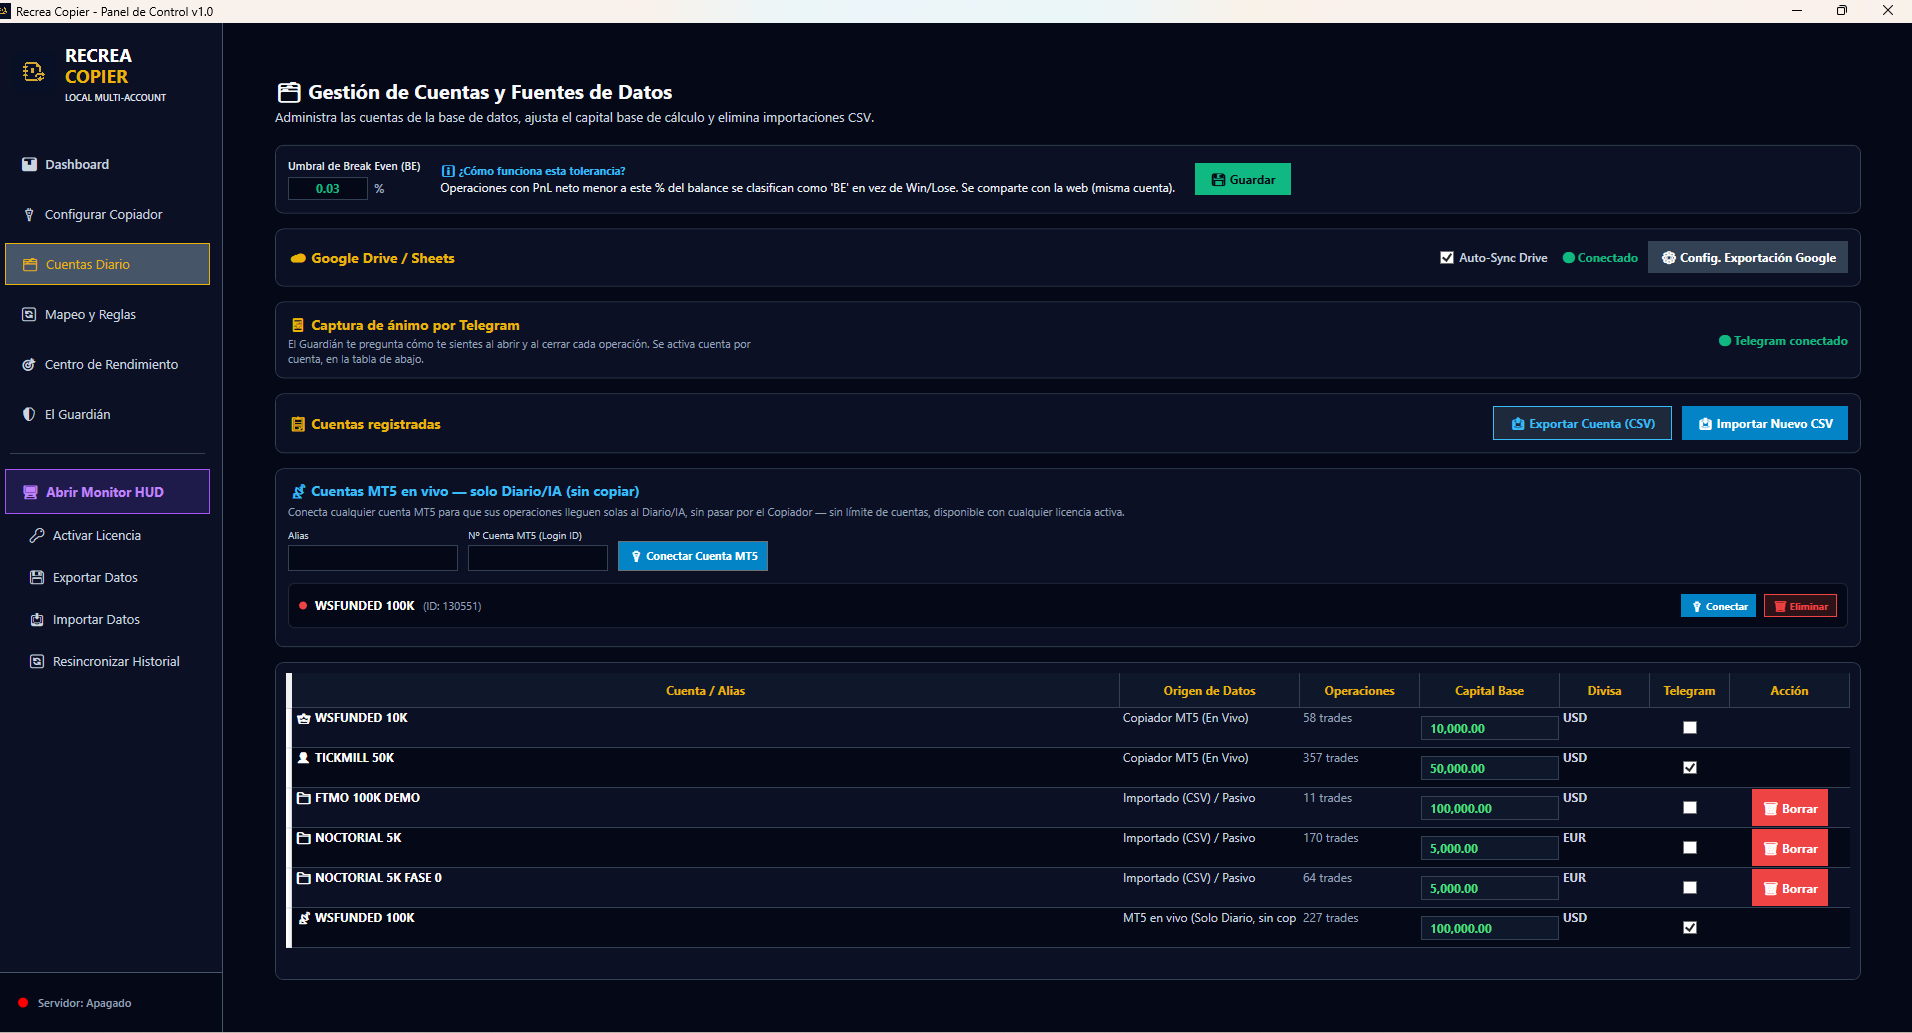Open Config. Exportación Google
This screenshot has width=1912, height=1033.
click(1748, 258)
